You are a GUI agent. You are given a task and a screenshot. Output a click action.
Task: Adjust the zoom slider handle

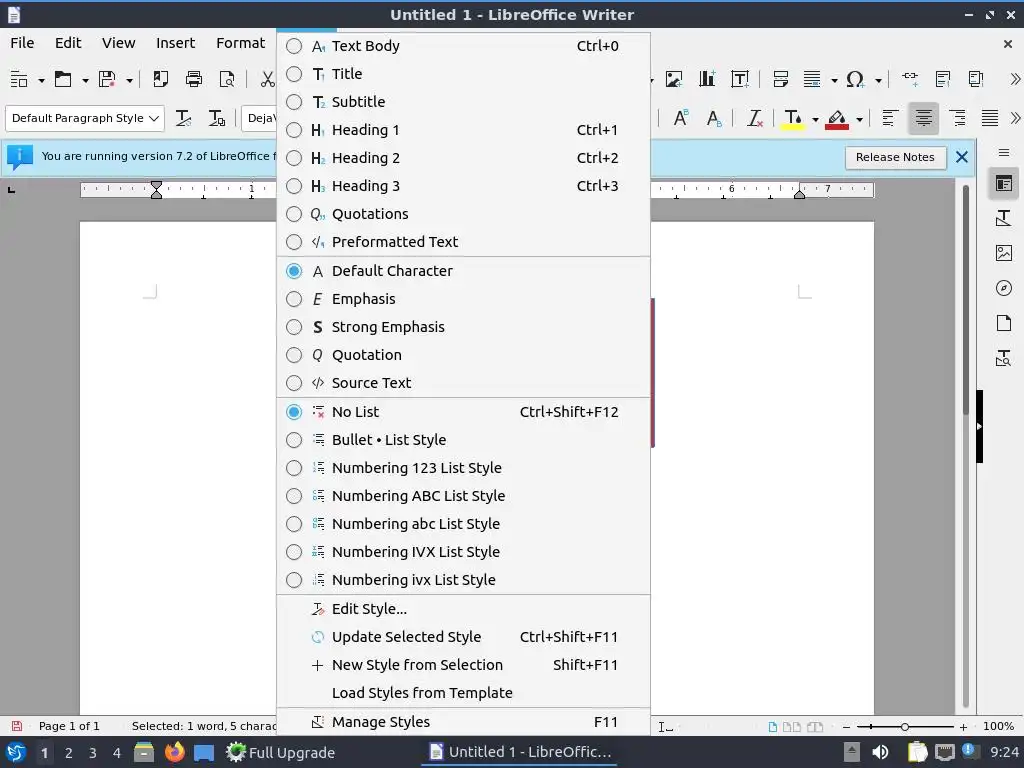coord(904,726)
